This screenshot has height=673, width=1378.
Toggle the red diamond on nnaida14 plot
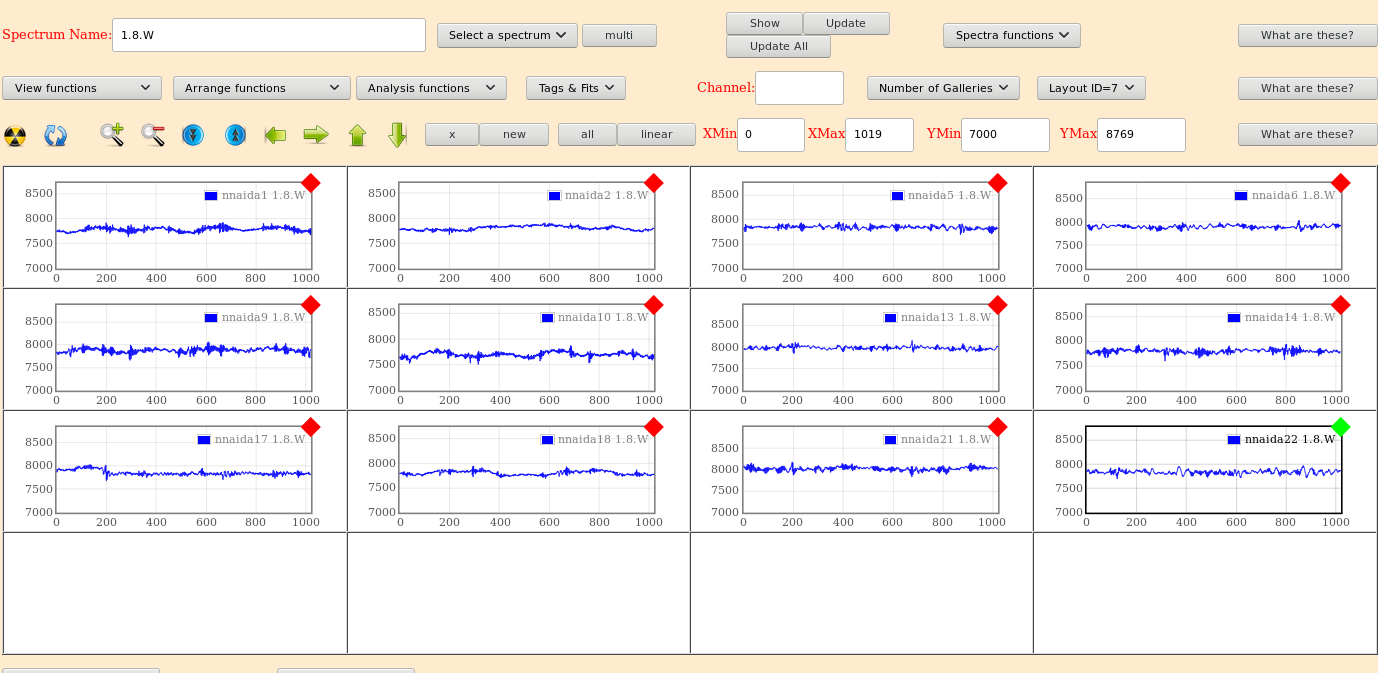coord(1341,305)
